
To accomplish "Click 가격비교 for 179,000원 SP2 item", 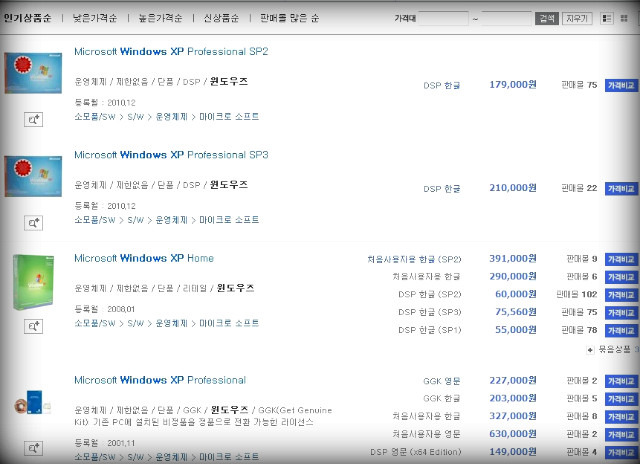I will [621, 85].
